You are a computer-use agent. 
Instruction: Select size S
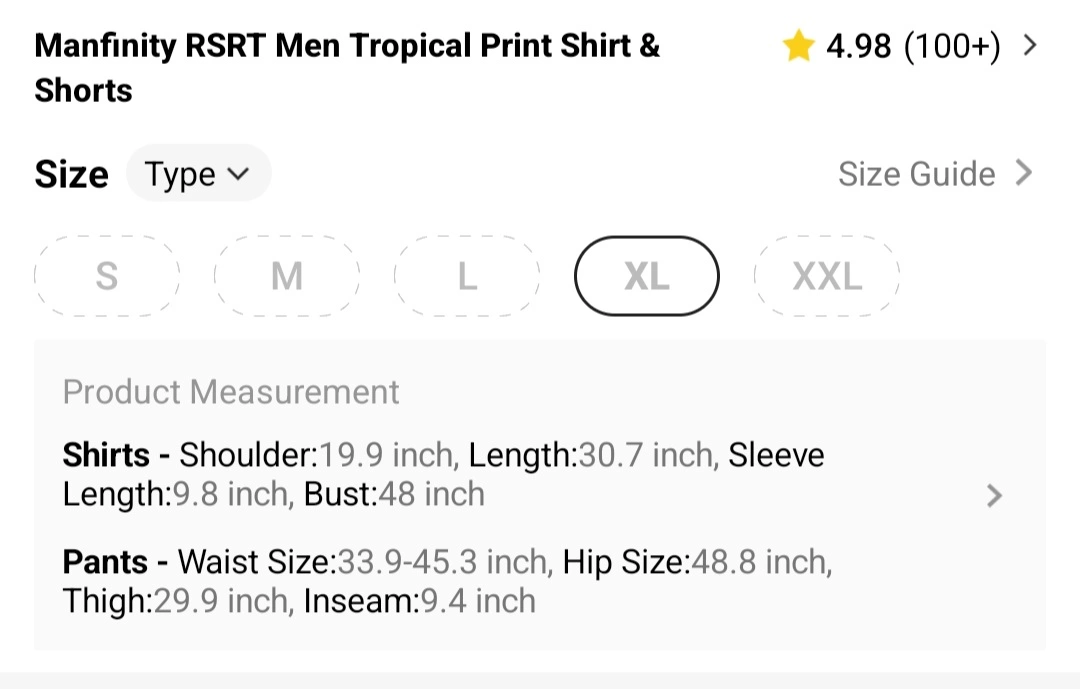point(107,276)
